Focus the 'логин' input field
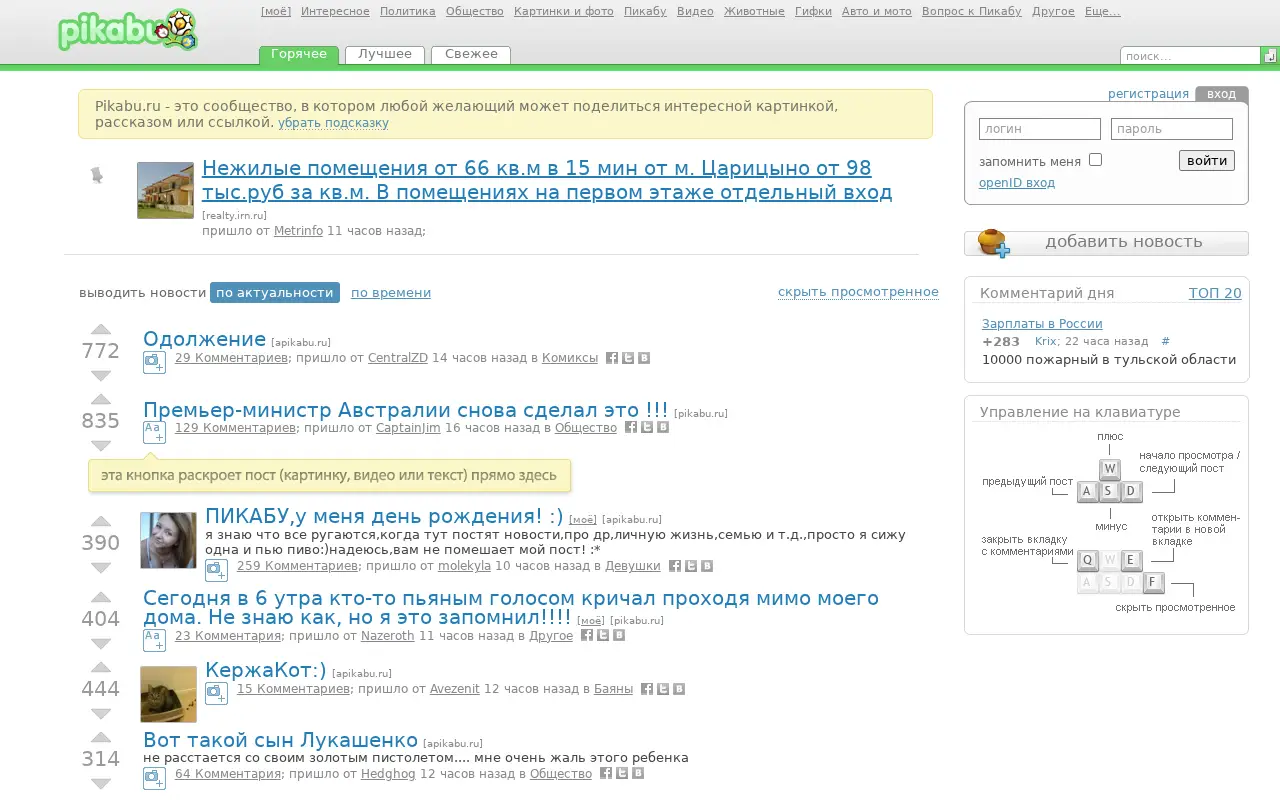The height and width of the screenshot is (800, 1280). (1040, 129)
